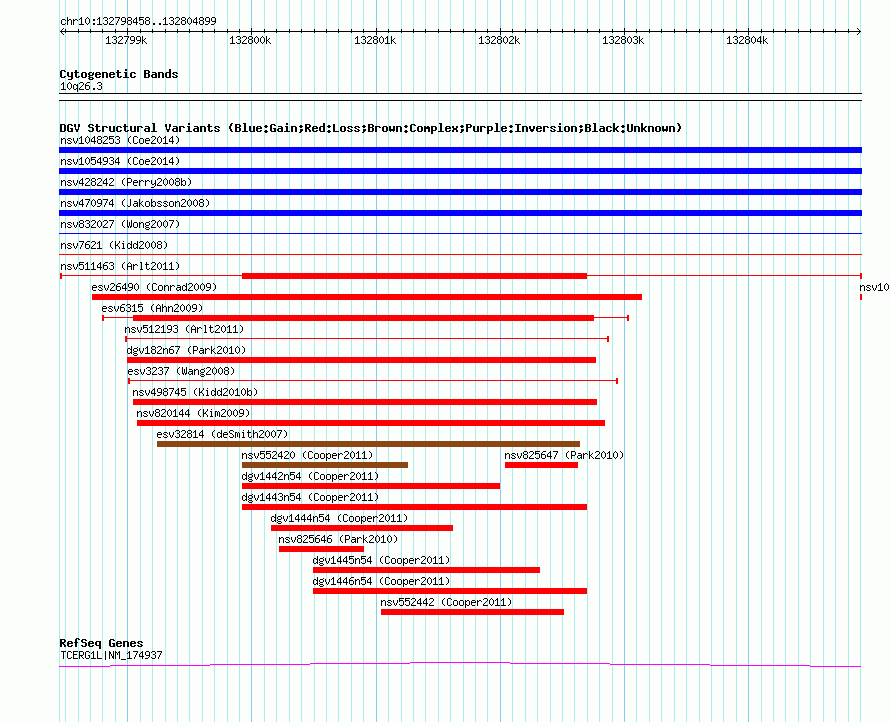The height and width of the screenshot is (722, 890).
Task: Select the nsv825647 (Park2010) variant label
Action: pyautogui.click(x=564, y=455)
